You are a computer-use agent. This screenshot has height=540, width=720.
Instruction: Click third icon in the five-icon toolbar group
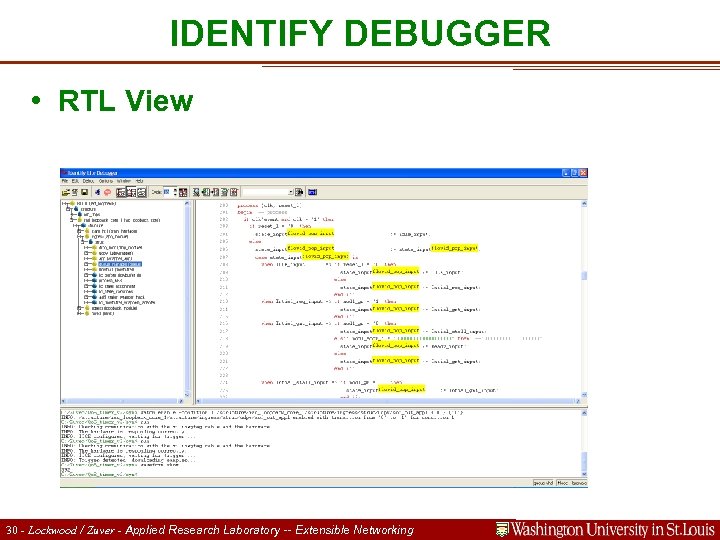point(215,192)
